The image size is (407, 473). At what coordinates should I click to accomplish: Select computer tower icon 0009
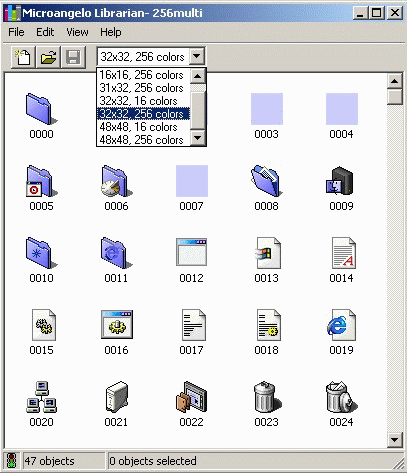[x=340, y=181]
